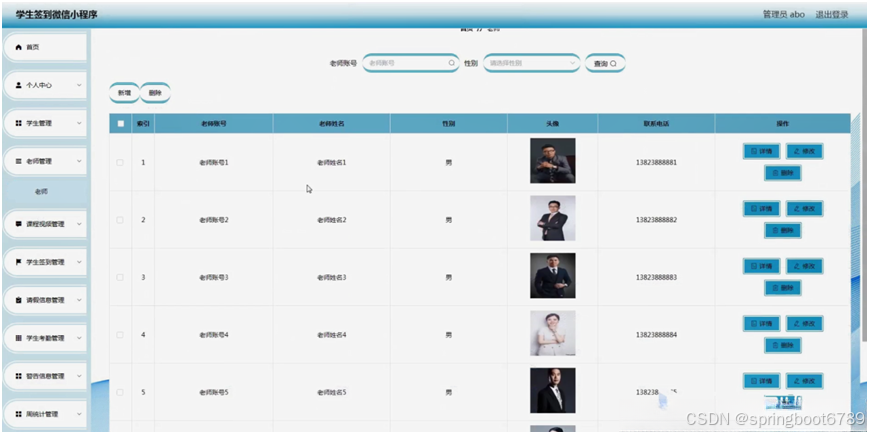Click the 新增 button
869x434 pixels.
[x=124, y=93]
